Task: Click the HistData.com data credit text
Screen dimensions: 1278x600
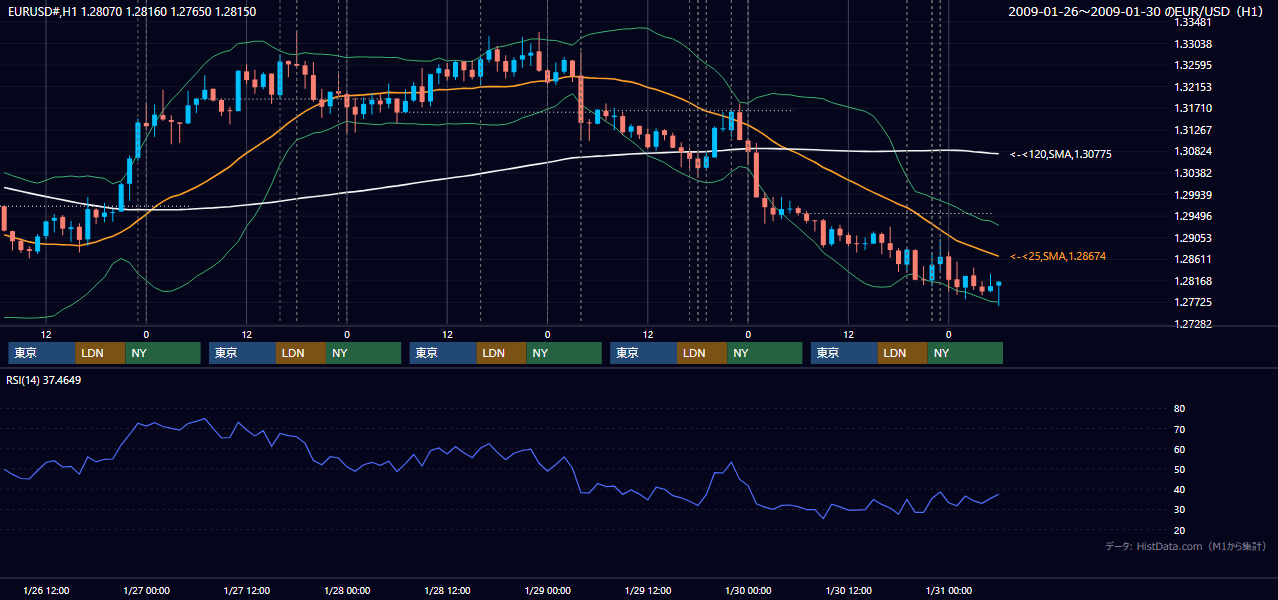Action: (x=1185, y=546)
